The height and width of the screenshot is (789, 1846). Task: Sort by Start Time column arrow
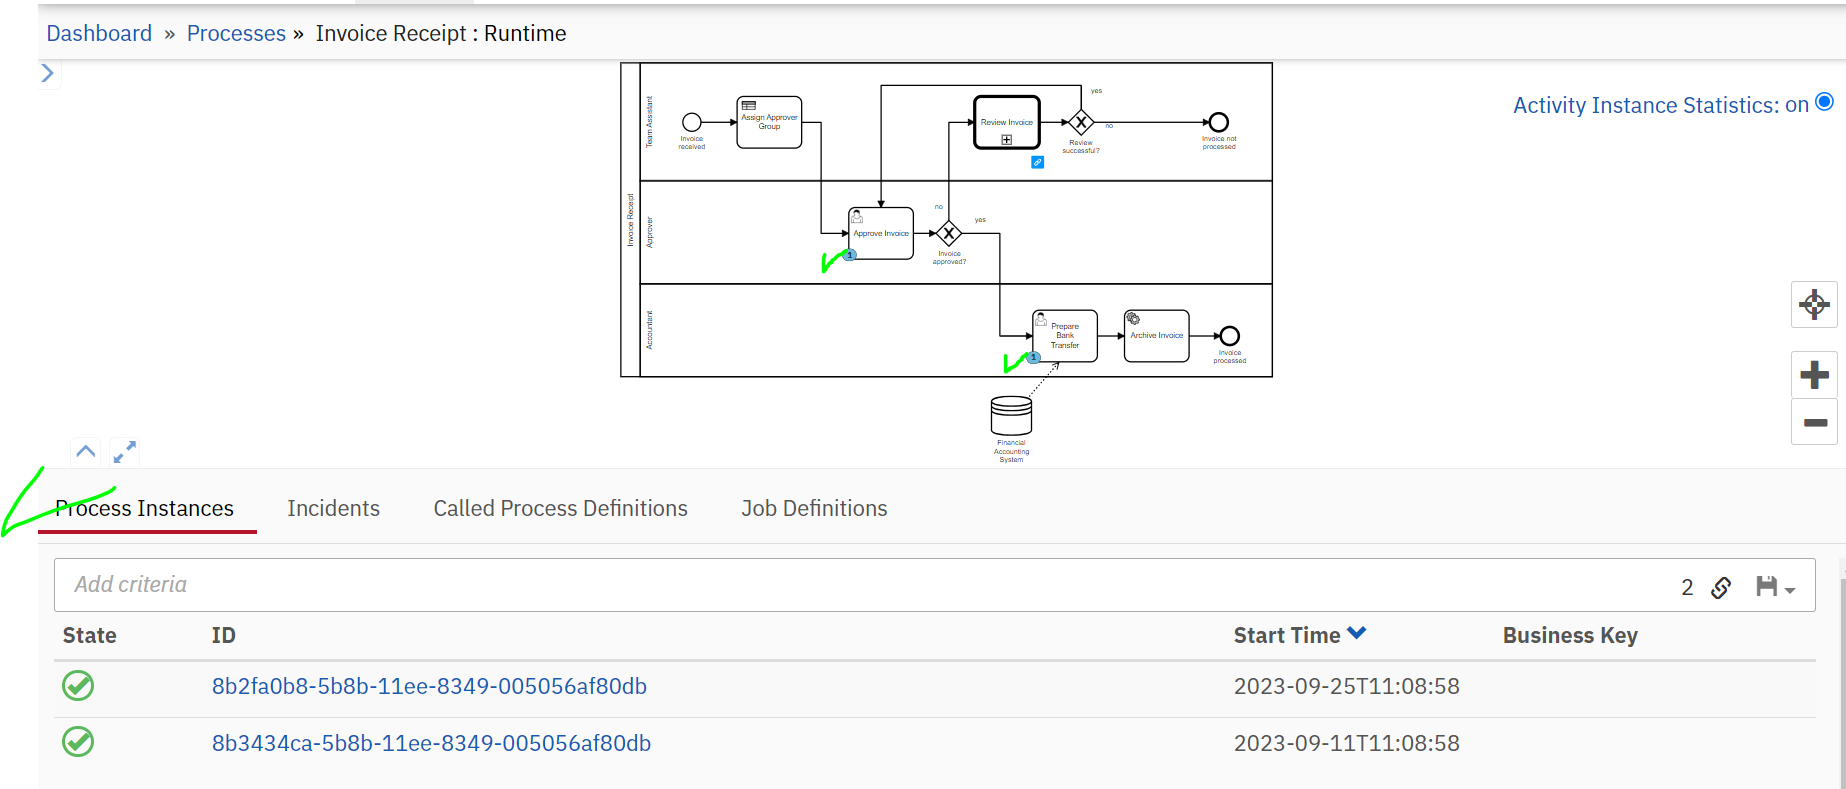(x=1357, y=633)
